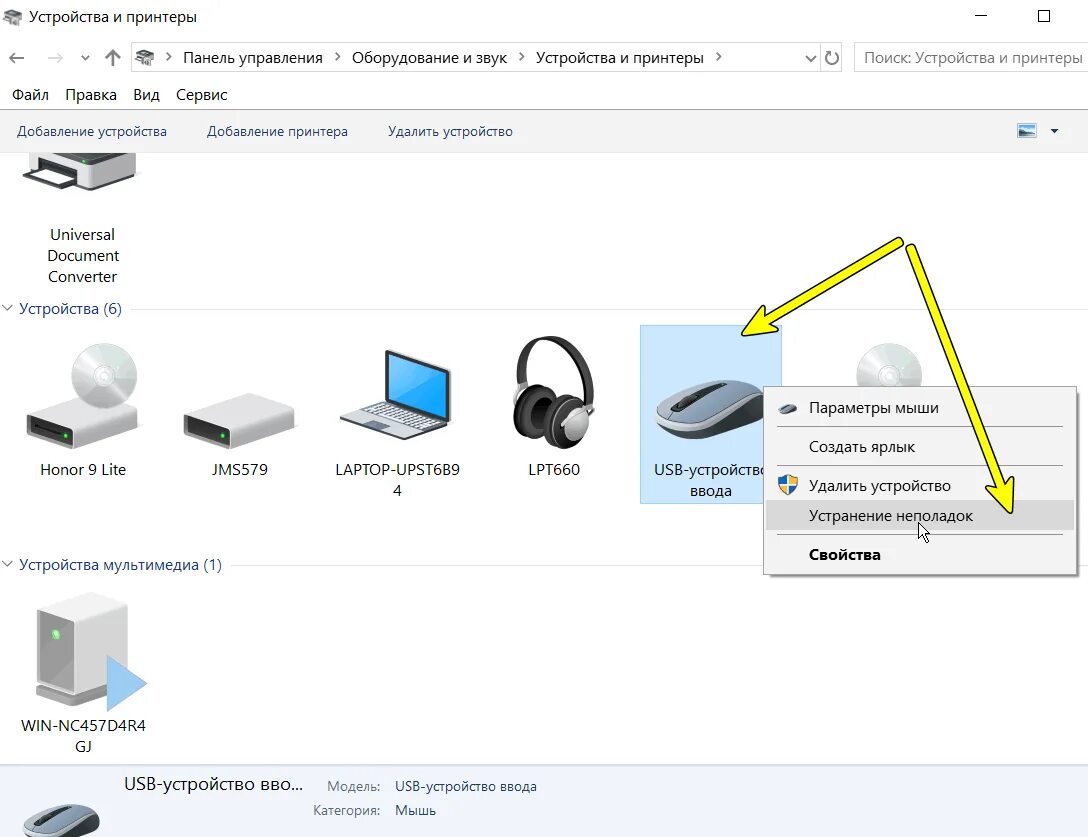Click the Universal Document Converter label

pos(83,255)
